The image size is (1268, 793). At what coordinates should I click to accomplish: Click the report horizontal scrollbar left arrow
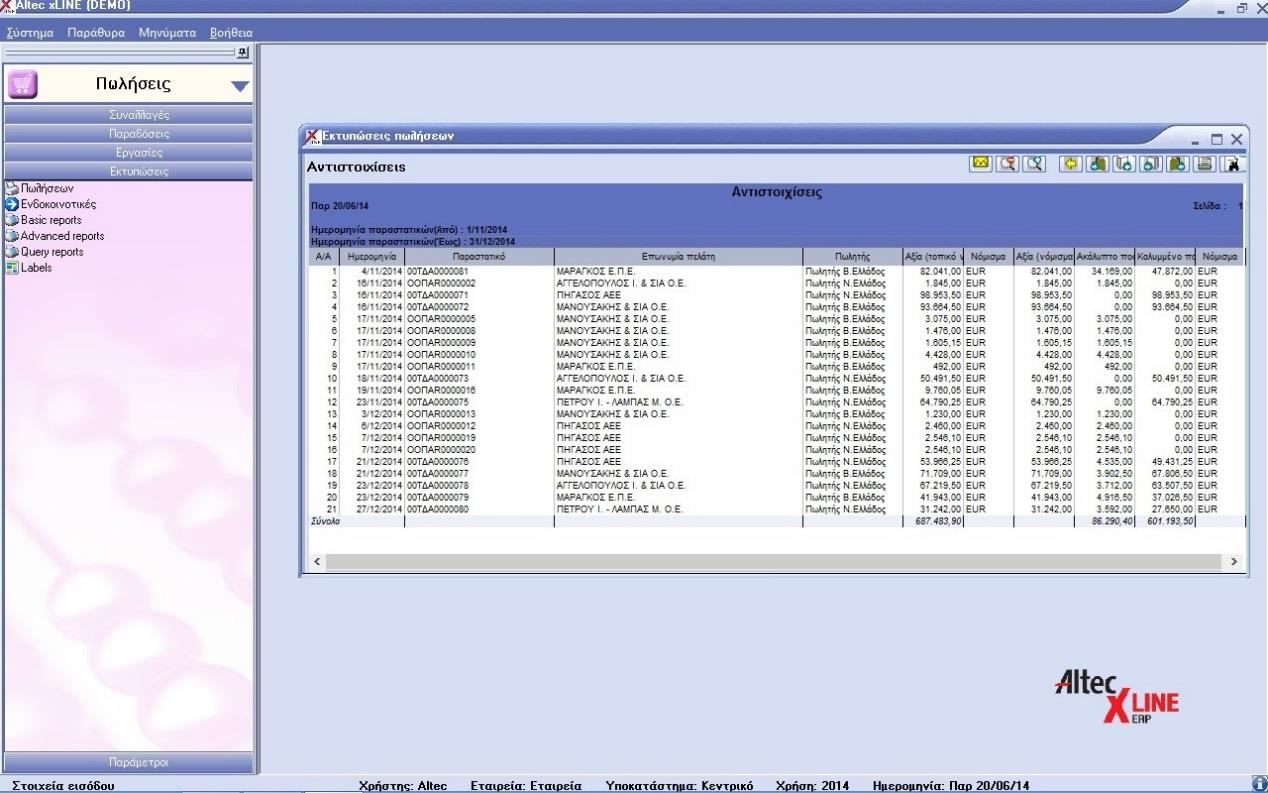click(x=318, y=562)
